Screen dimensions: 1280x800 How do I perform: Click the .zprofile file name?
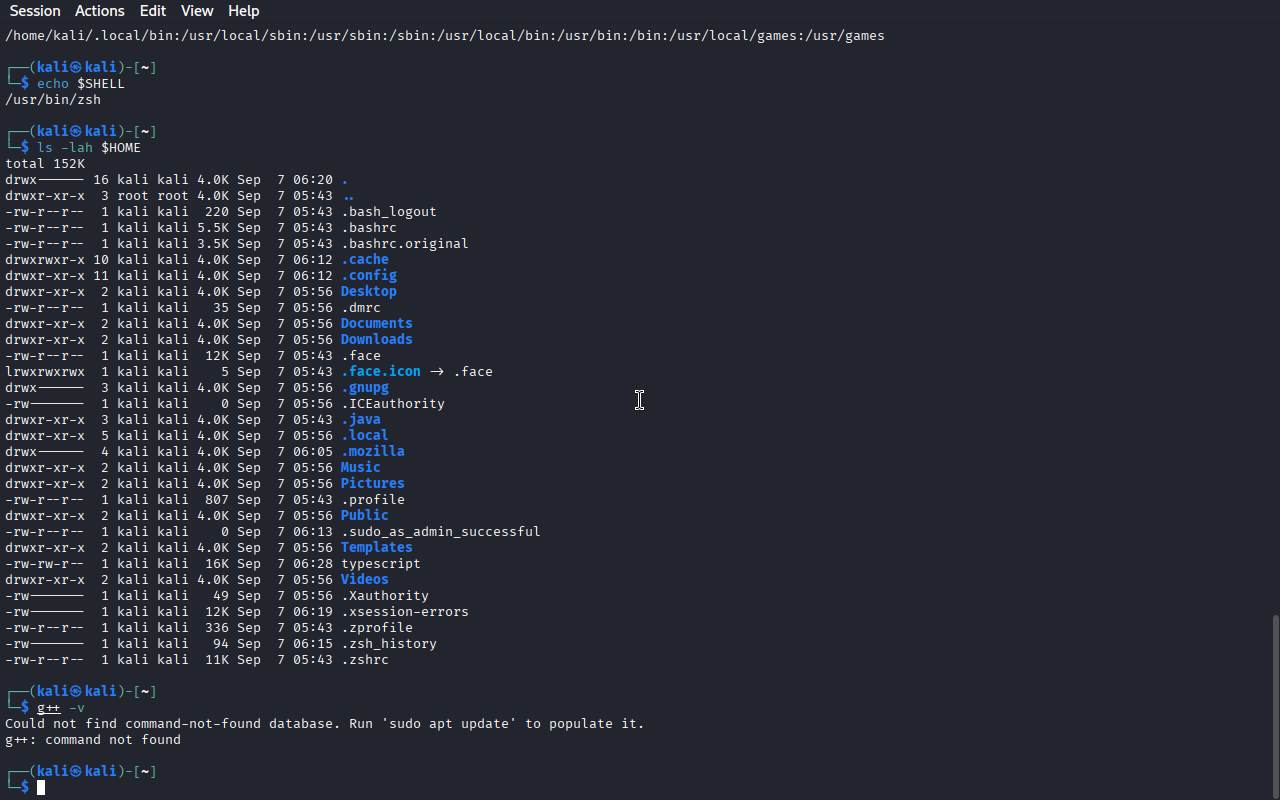(377, 628)
